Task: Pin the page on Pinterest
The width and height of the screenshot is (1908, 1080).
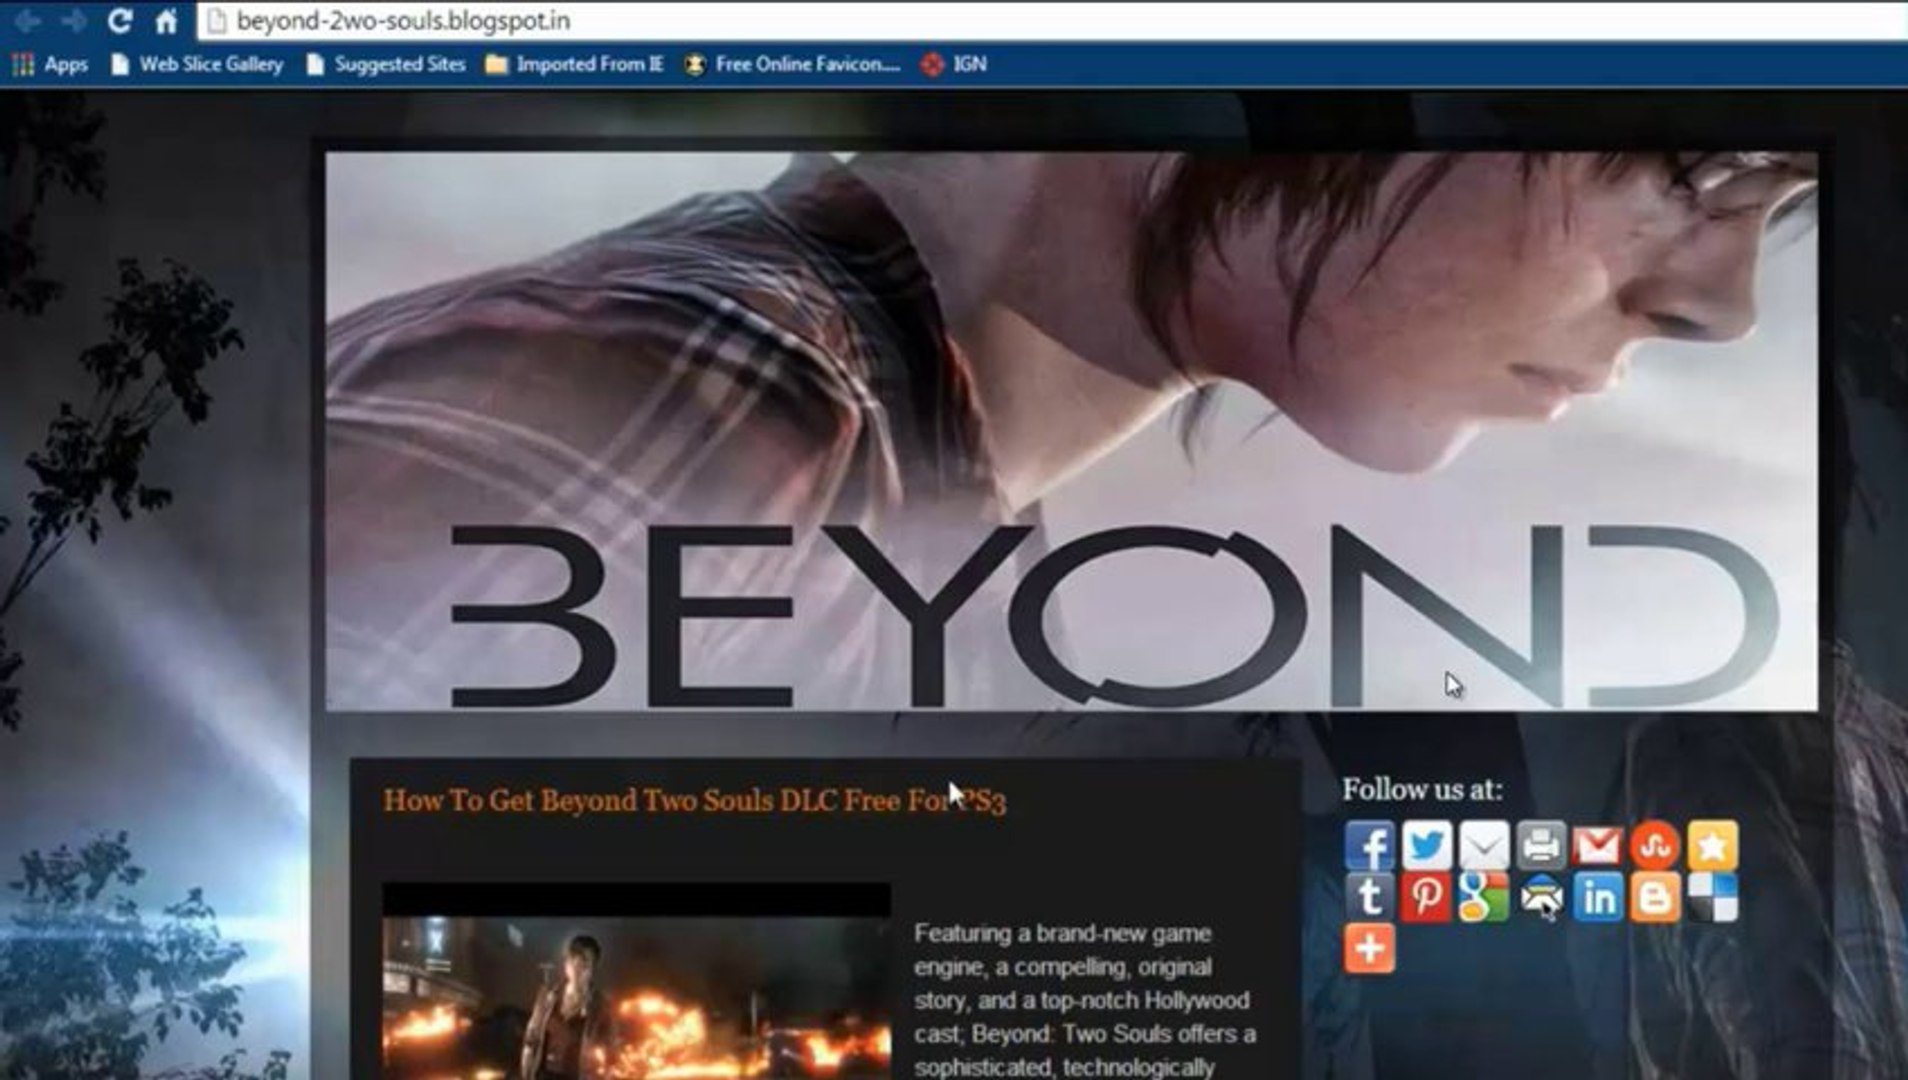Action: (1426, 897)
